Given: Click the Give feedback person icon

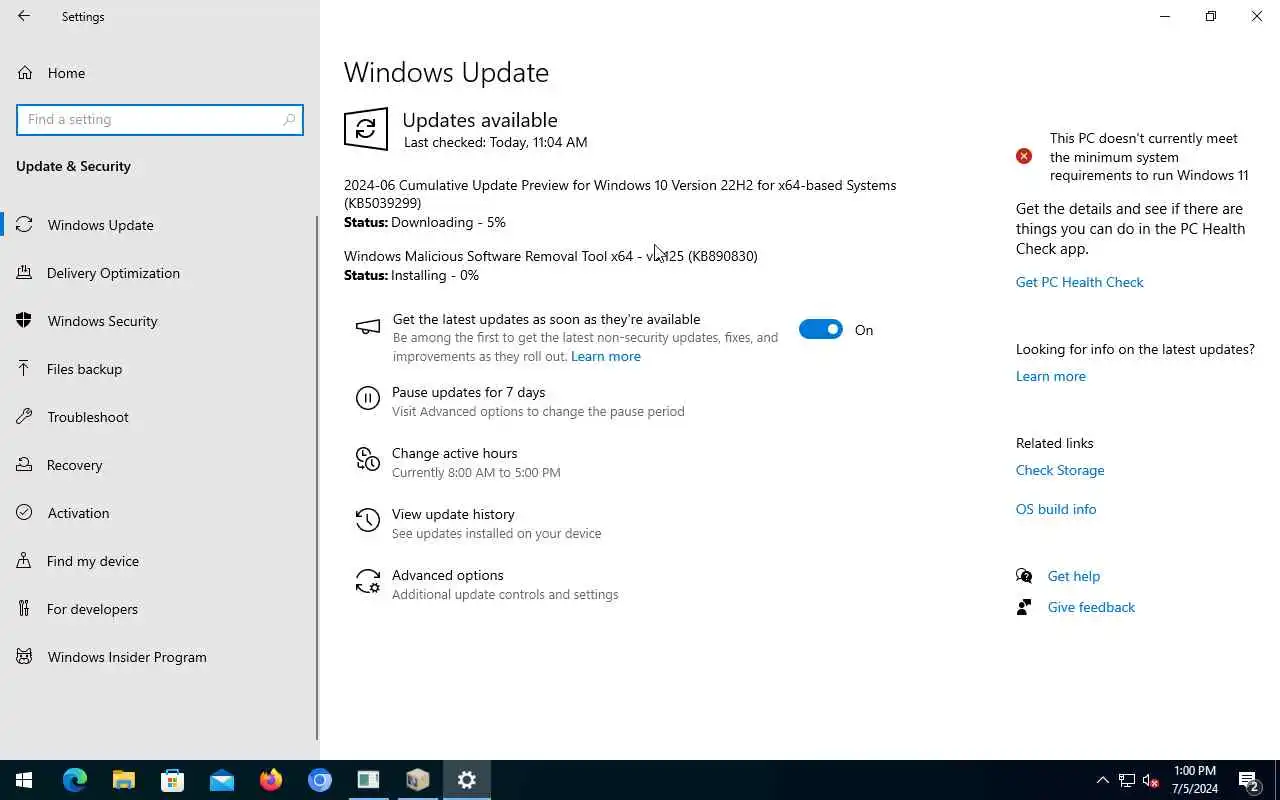Looking at the screenshot, I should (x=1024, y=607).
